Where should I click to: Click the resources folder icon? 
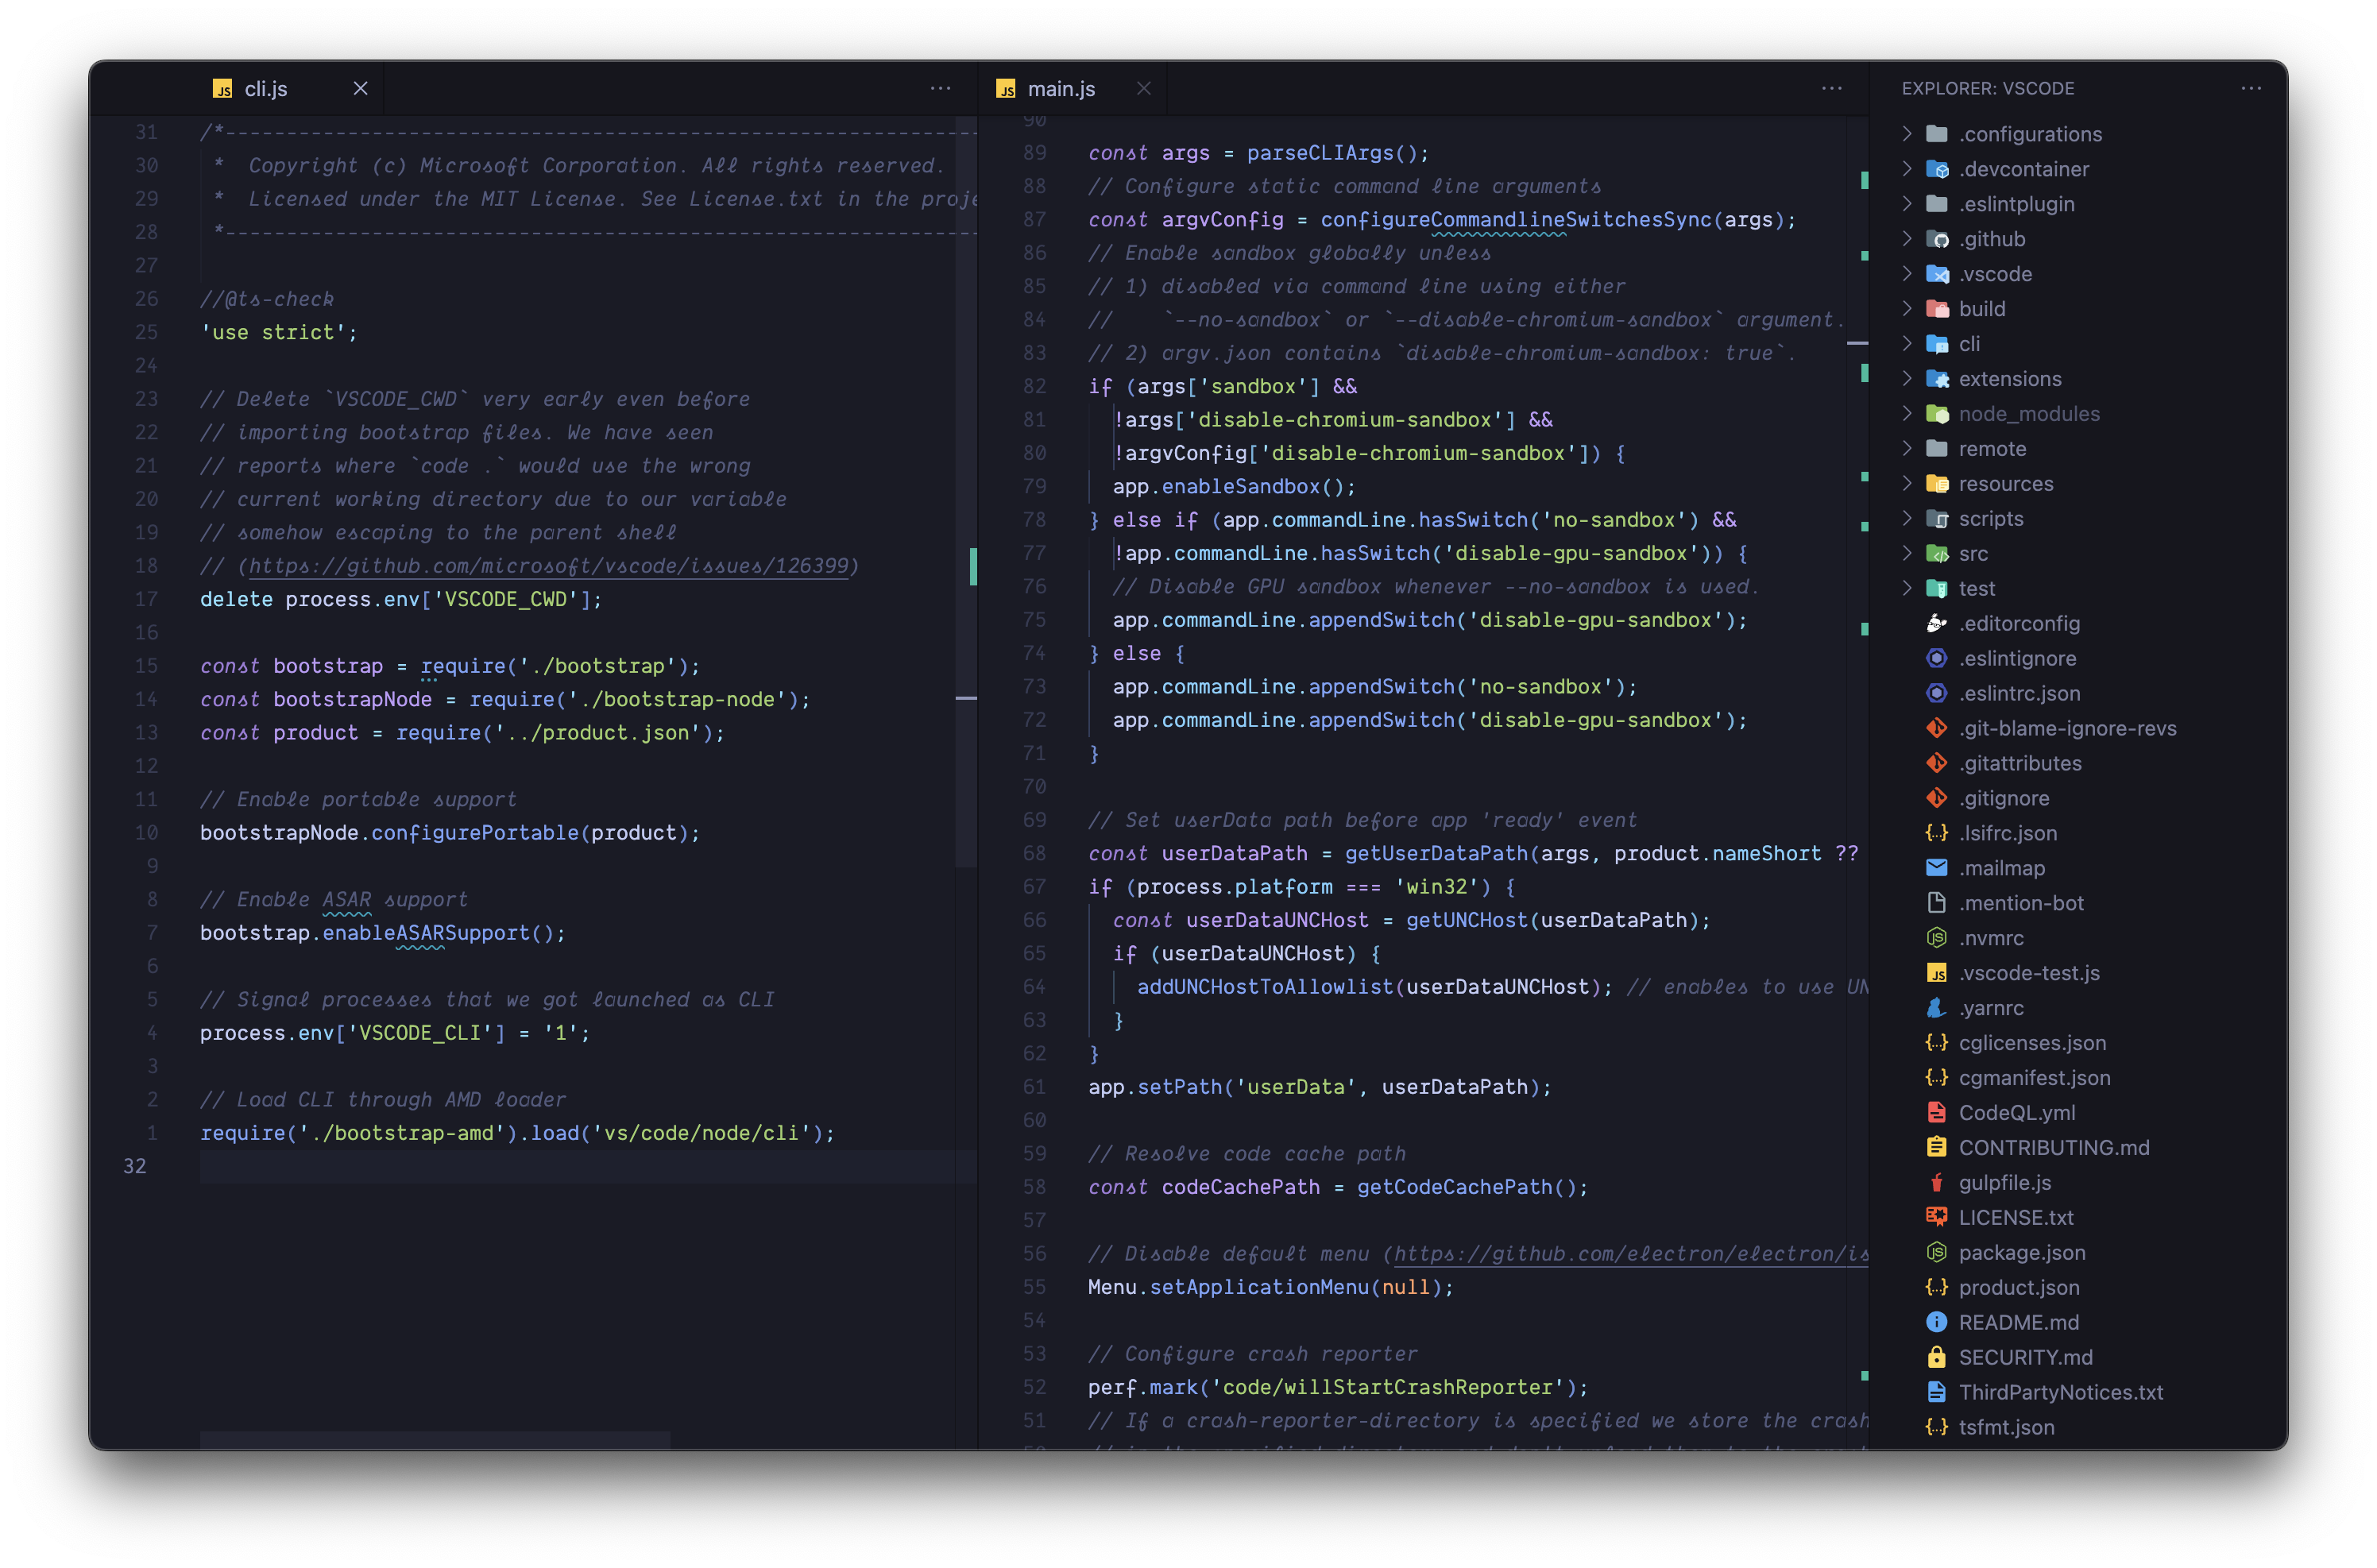1936,484
